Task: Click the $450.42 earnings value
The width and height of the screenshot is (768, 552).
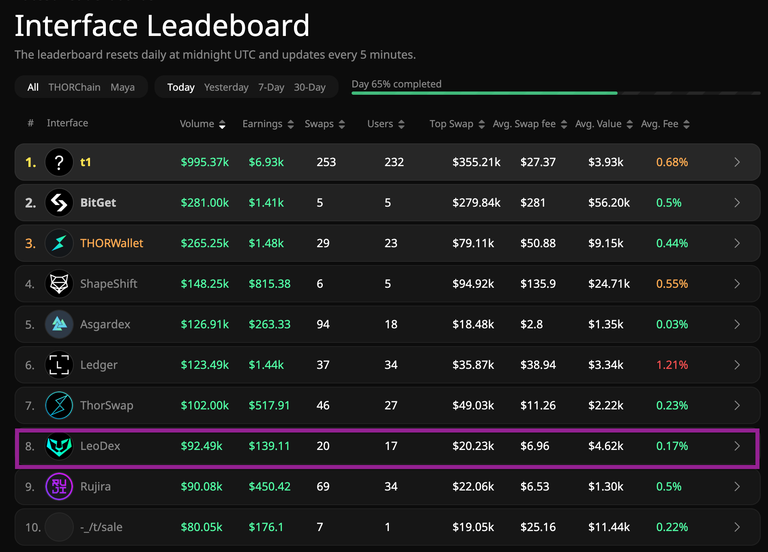Action: point(269,486)
